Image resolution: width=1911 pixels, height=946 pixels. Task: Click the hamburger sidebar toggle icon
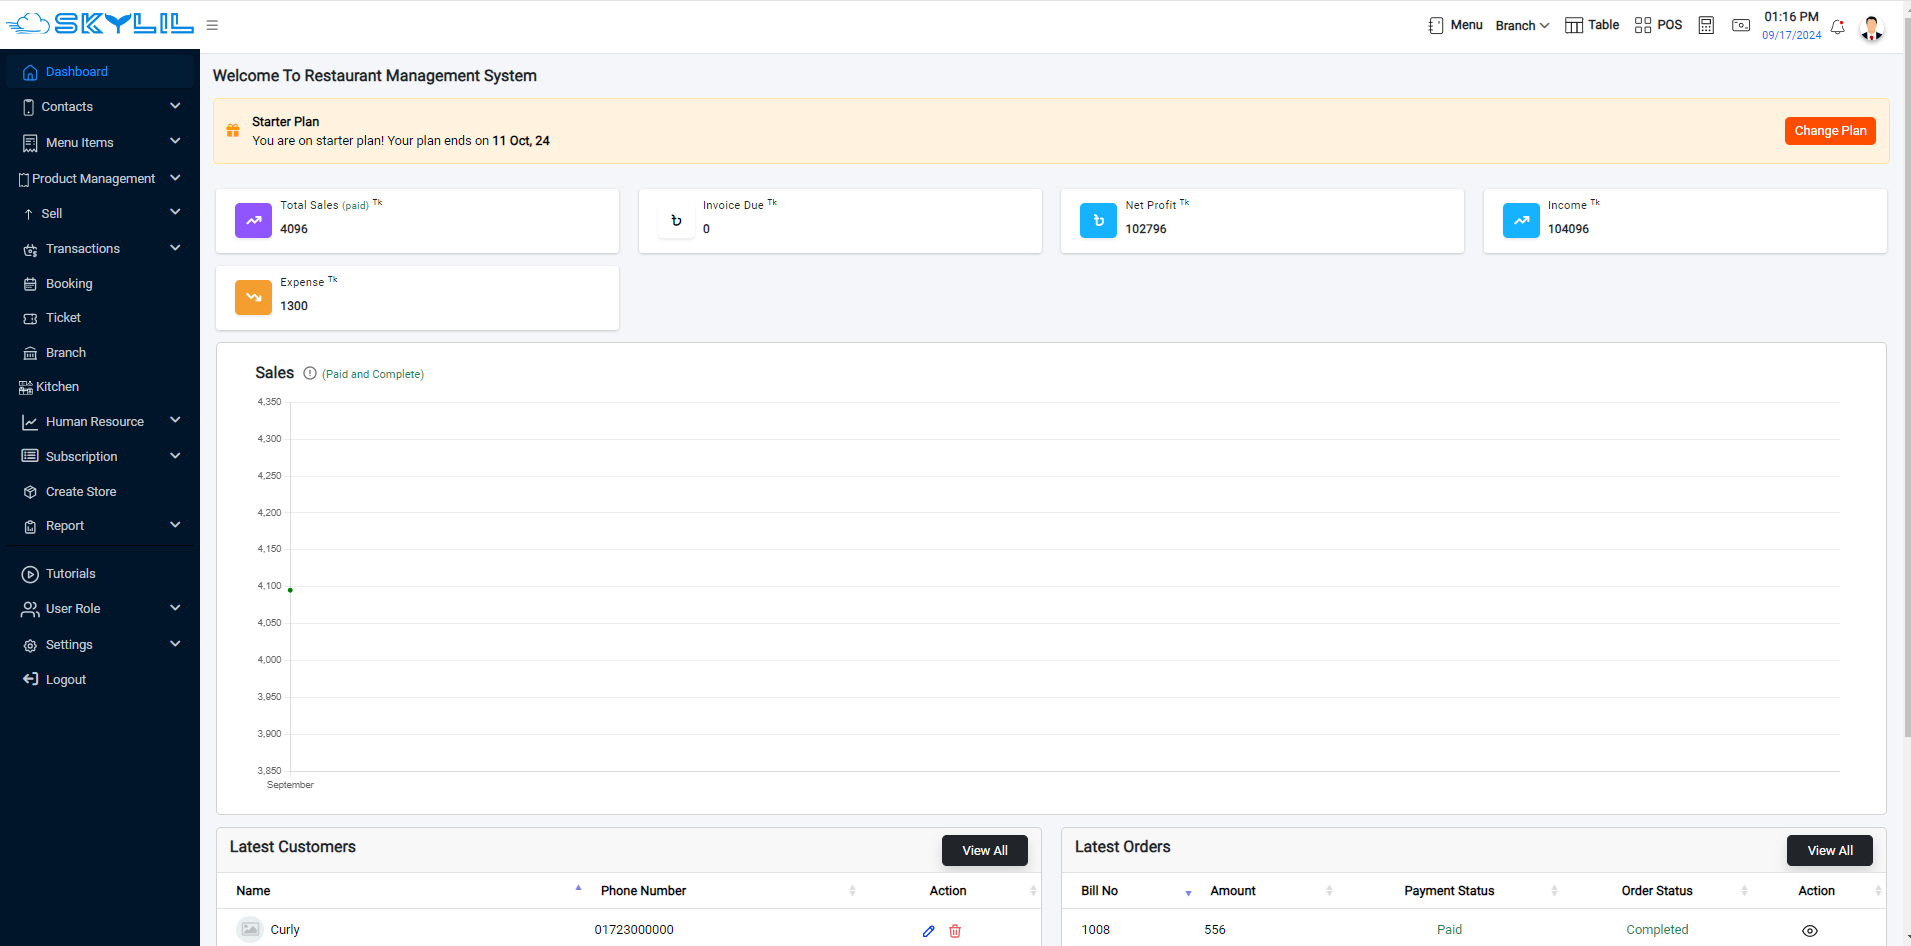[x=212, y=26]
